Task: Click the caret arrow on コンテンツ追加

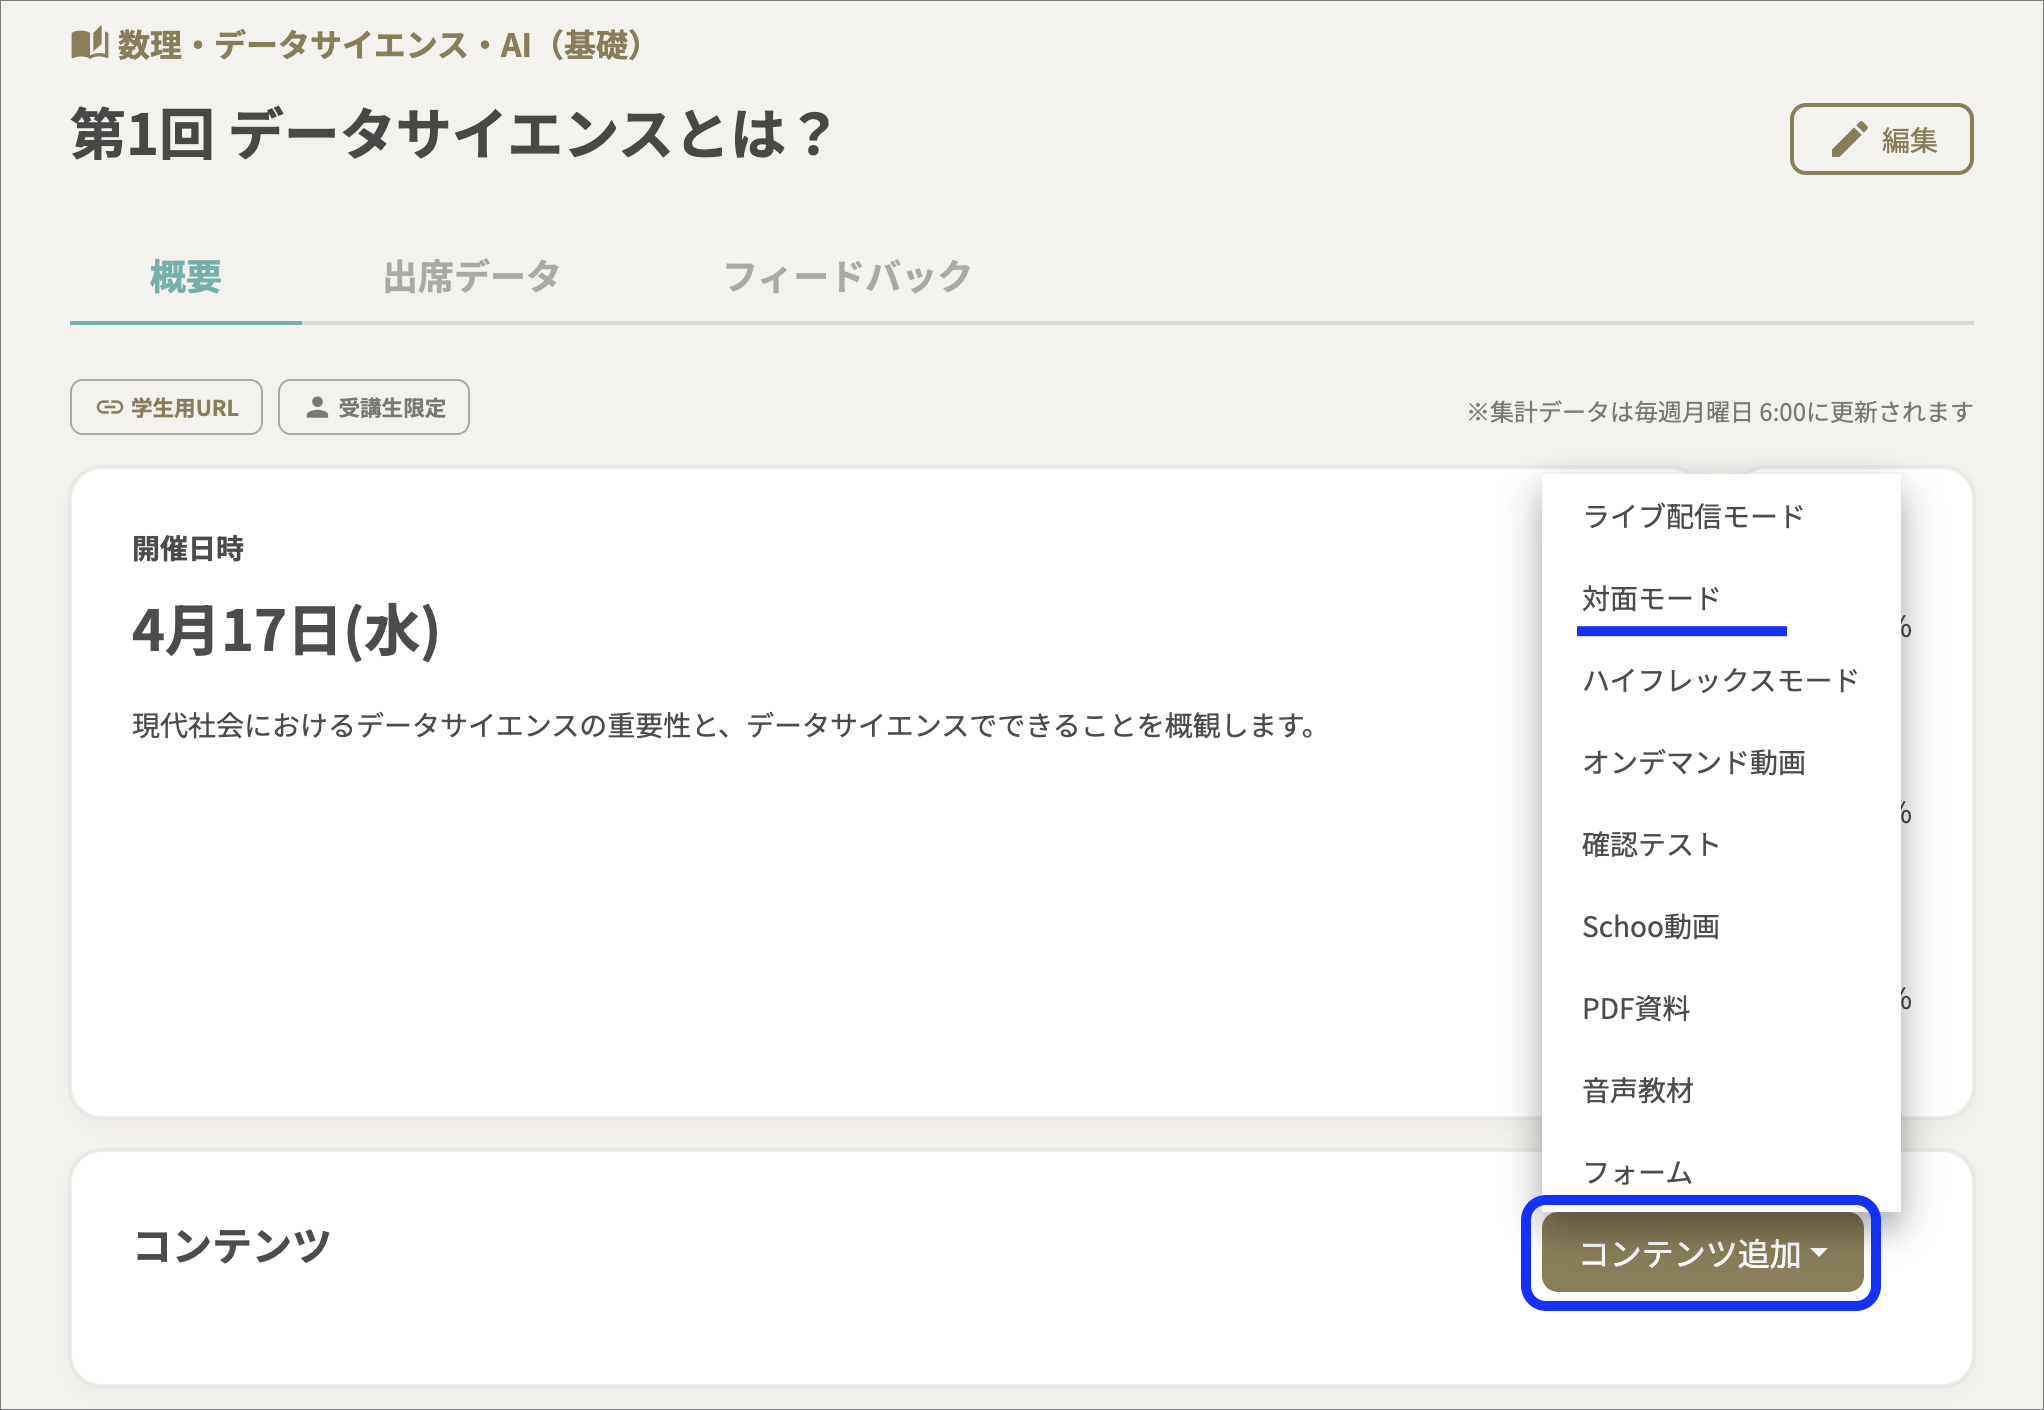Action: (1819, 1252)
